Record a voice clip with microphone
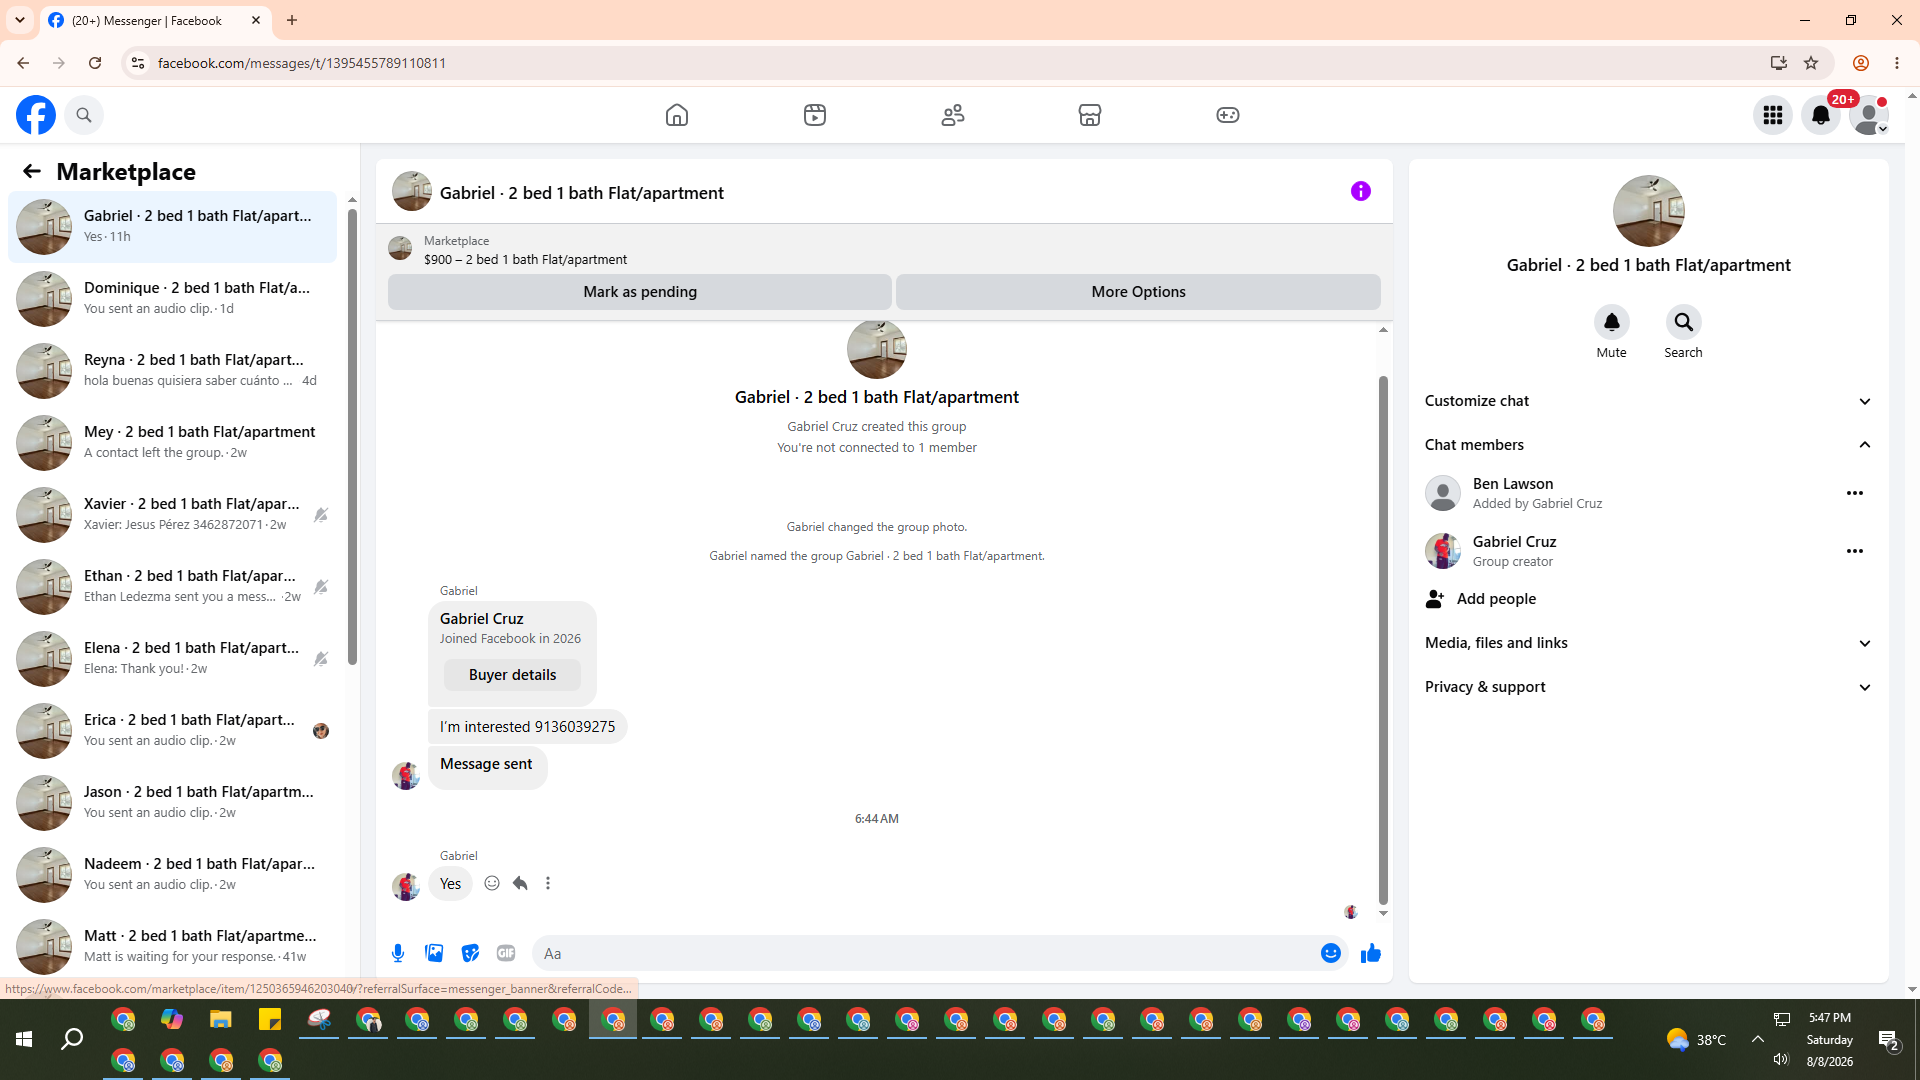 pos(398,953)
